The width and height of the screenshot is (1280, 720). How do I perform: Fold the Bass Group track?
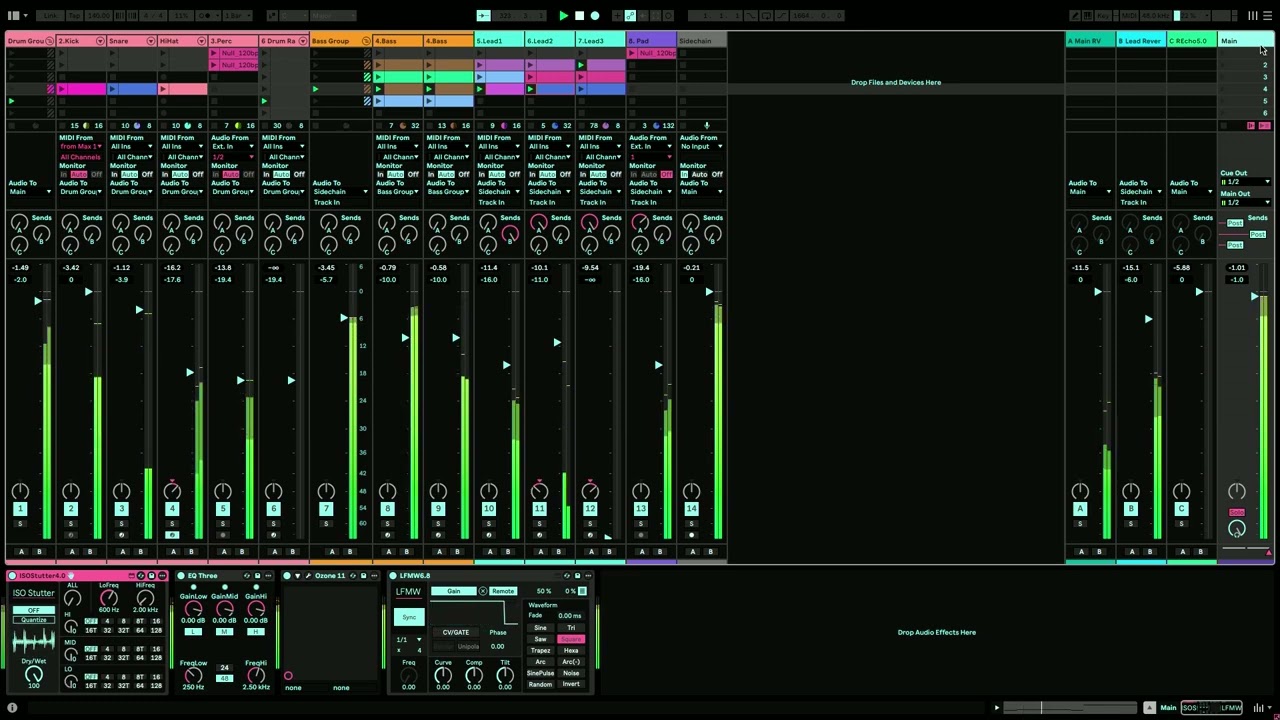pos(366,41)
